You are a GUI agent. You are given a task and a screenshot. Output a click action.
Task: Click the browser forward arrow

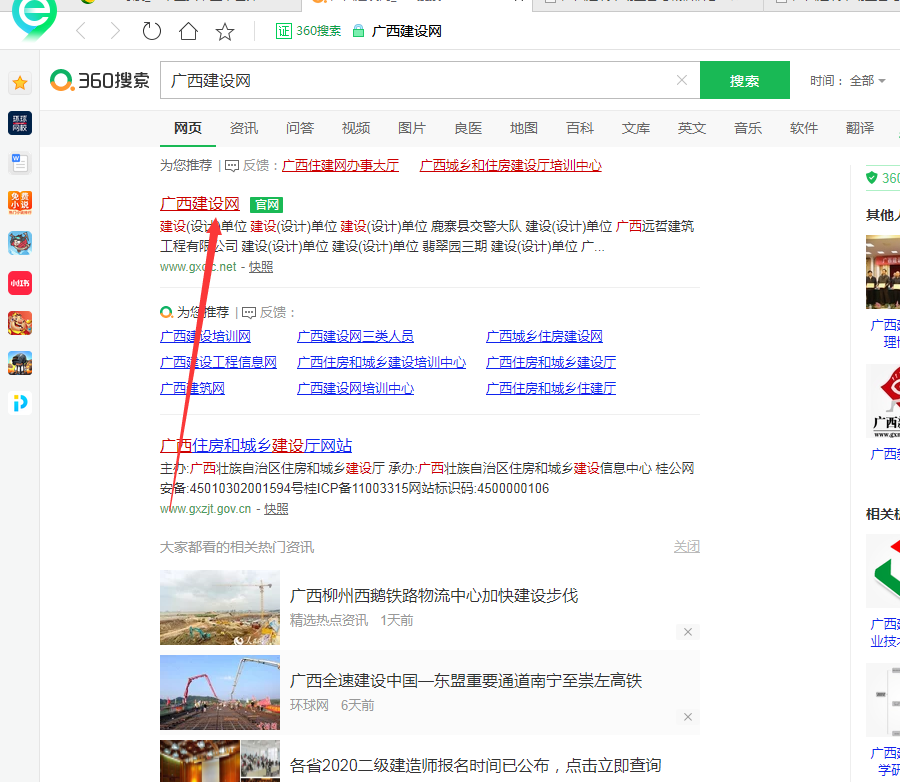(115, 31)
